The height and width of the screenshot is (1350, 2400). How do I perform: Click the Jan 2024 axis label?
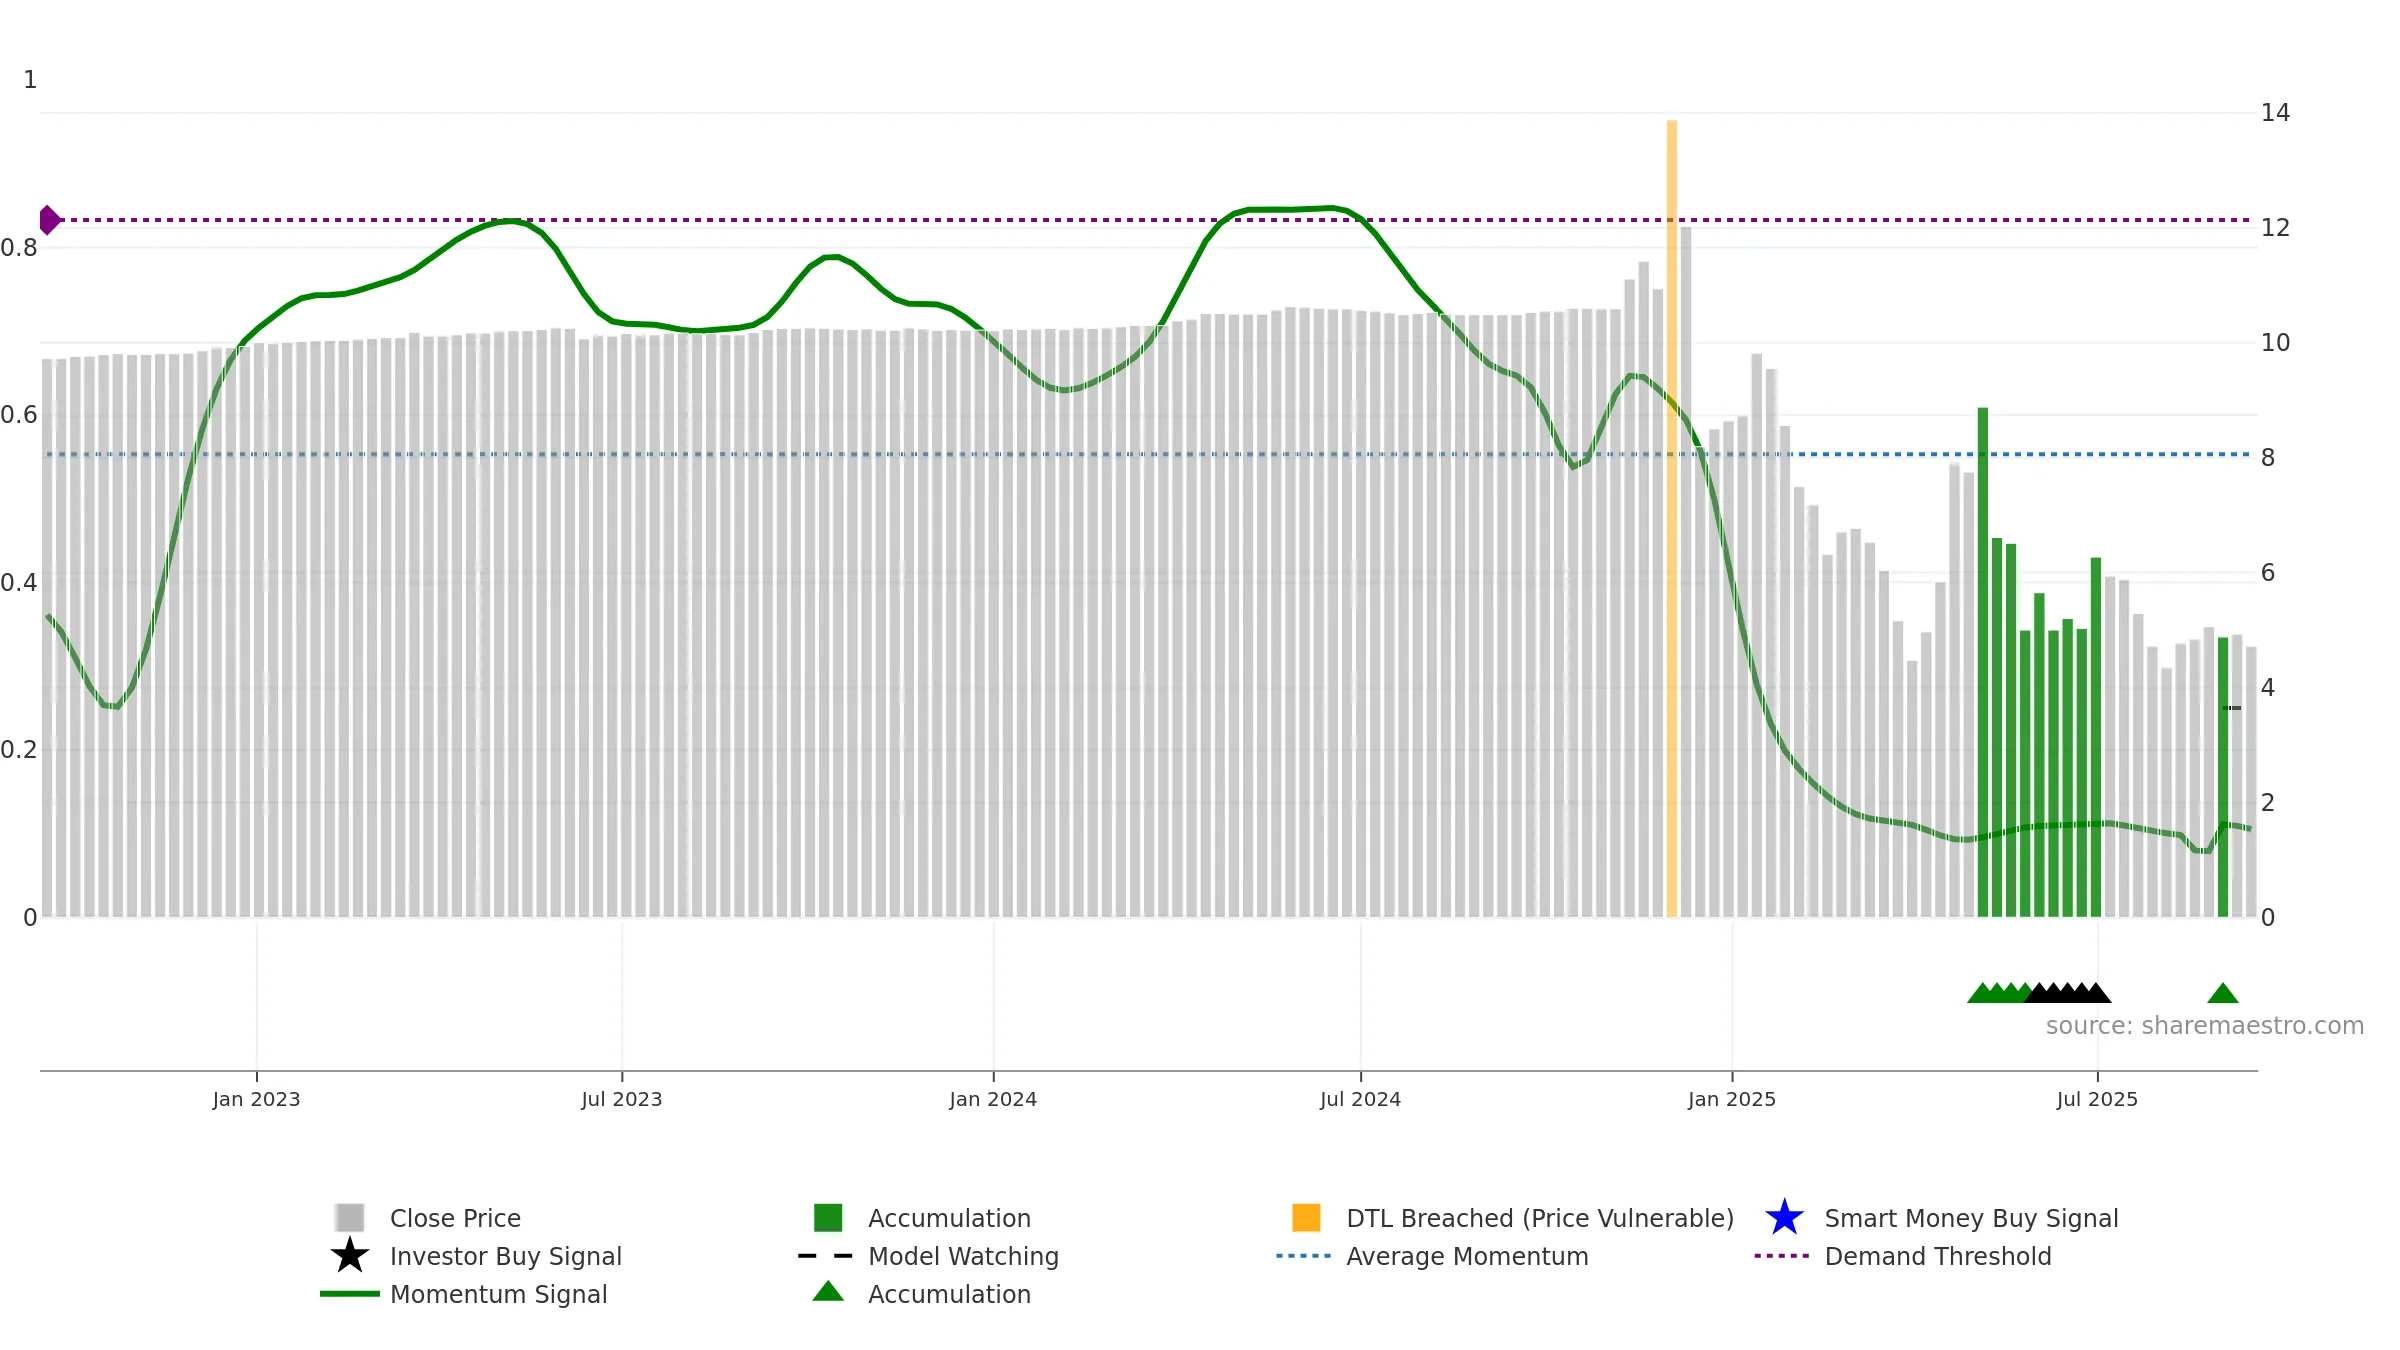(x=993, y=1099)
